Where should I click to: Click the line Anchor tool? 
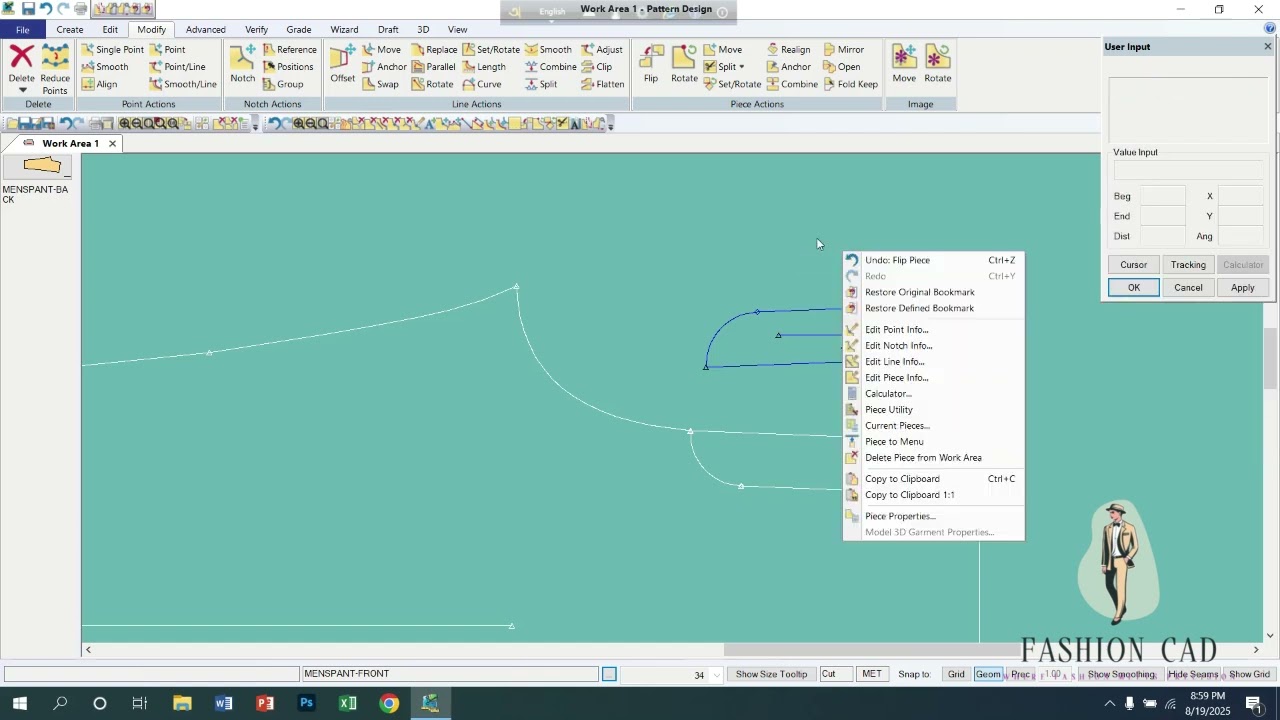click(x=384, y=67)
